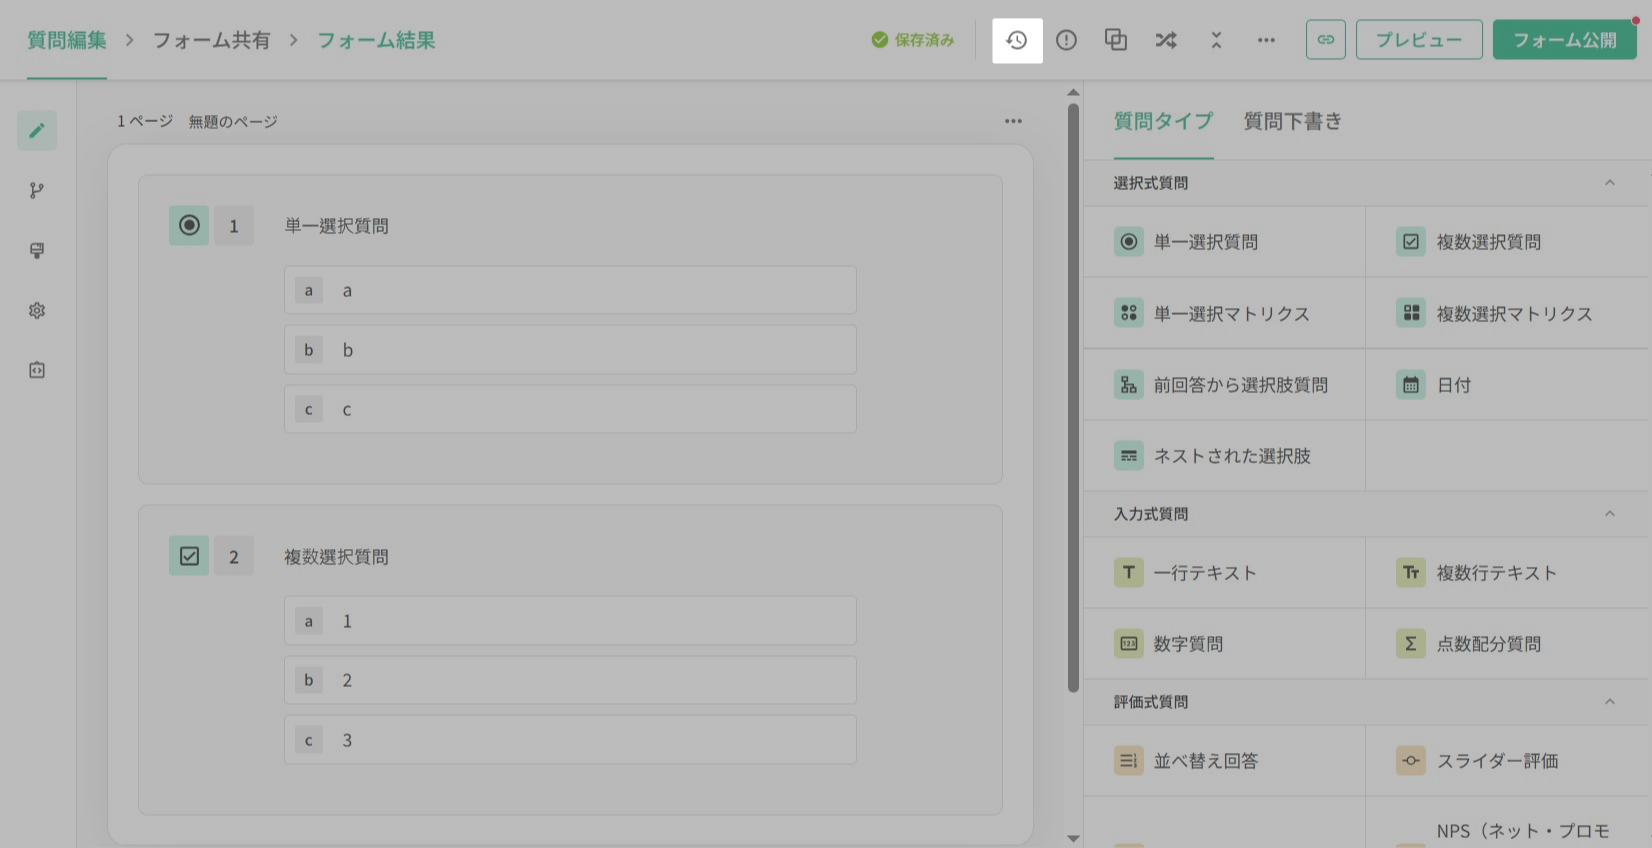Go to the フォーム結果 step
Image resolution: width=1652 pixels, height=848 pixels.
tap(376, 40)
